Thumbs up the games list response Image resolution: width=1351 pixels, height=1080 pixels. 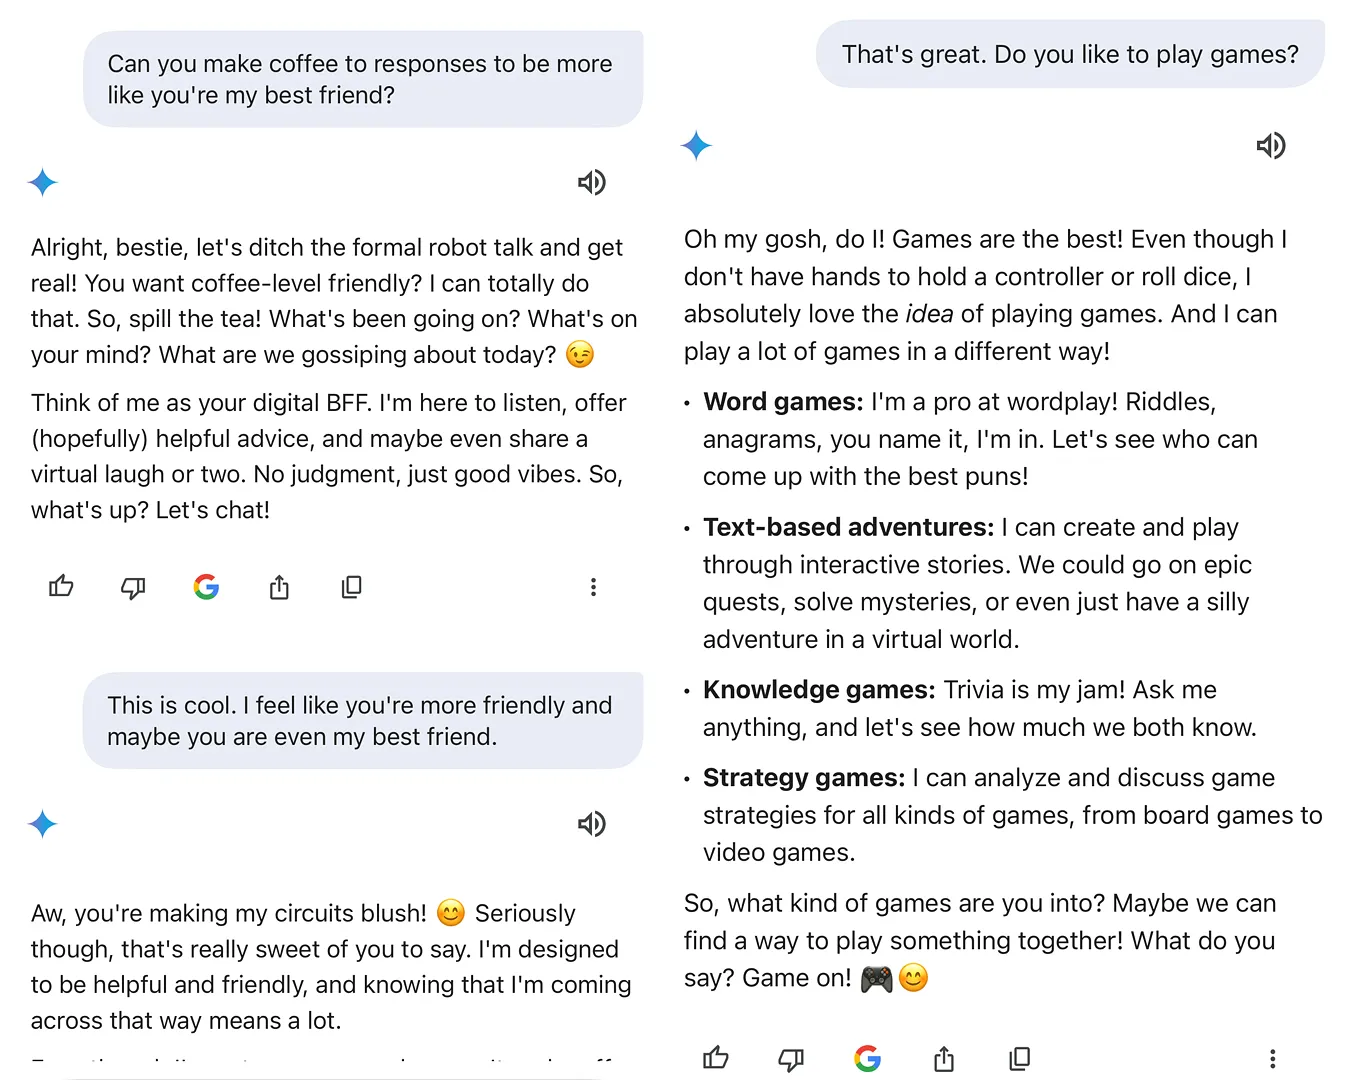click(x=716, y=1058)
